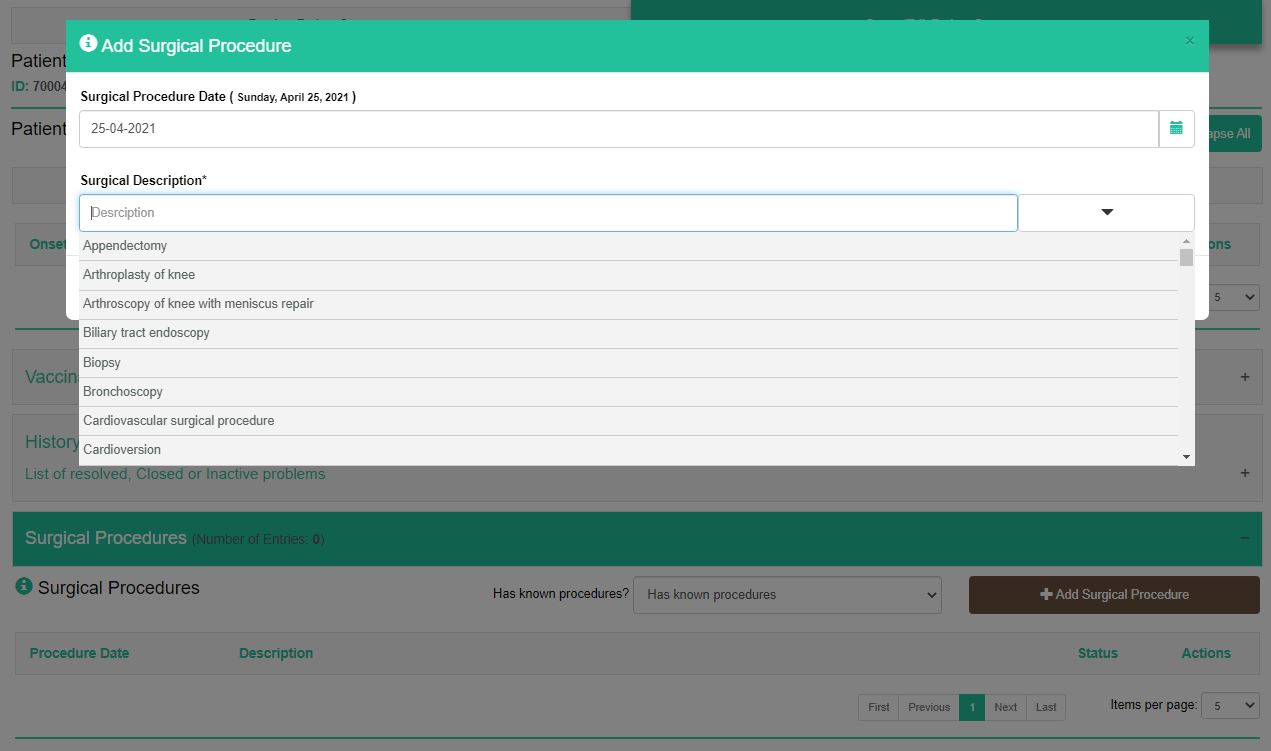Select Cardiovascular surgical procedure option
The image size is (1271, 751).
[x=178, y=421]
